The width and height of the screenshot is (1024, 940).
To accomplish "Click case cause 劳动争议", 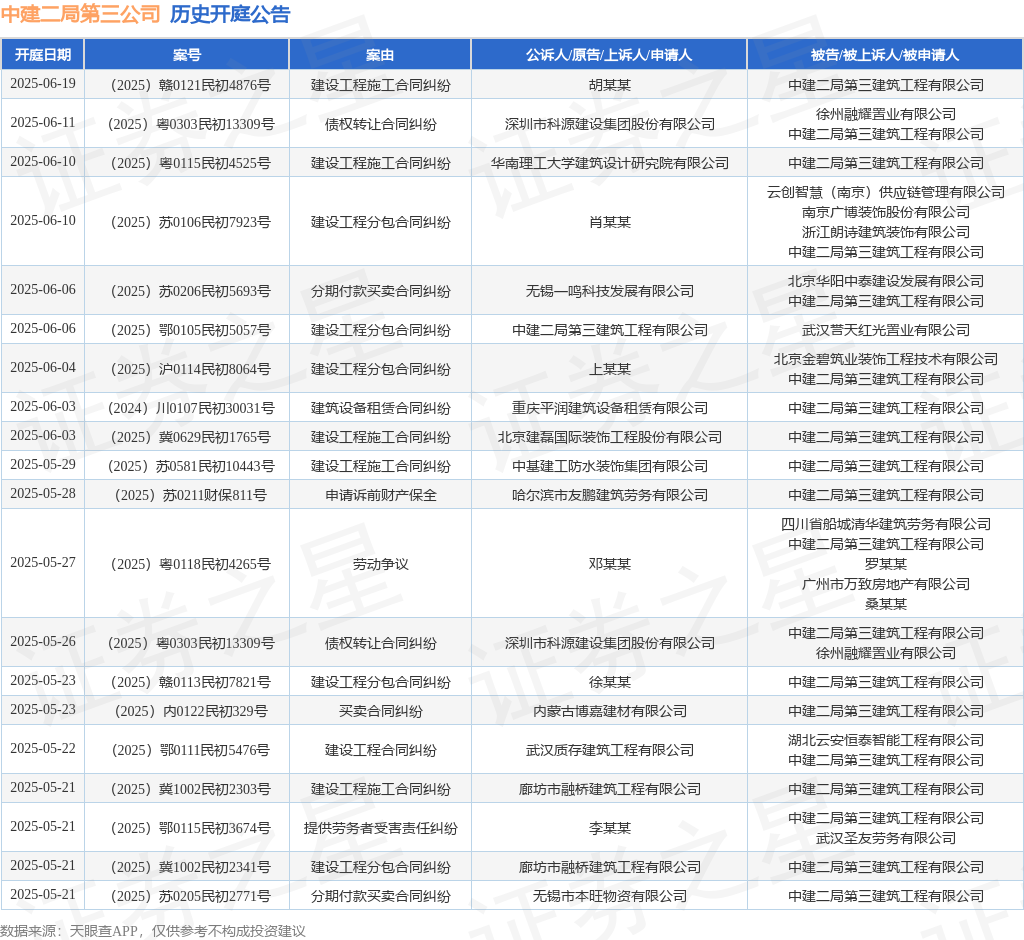I will pos(380,564).
